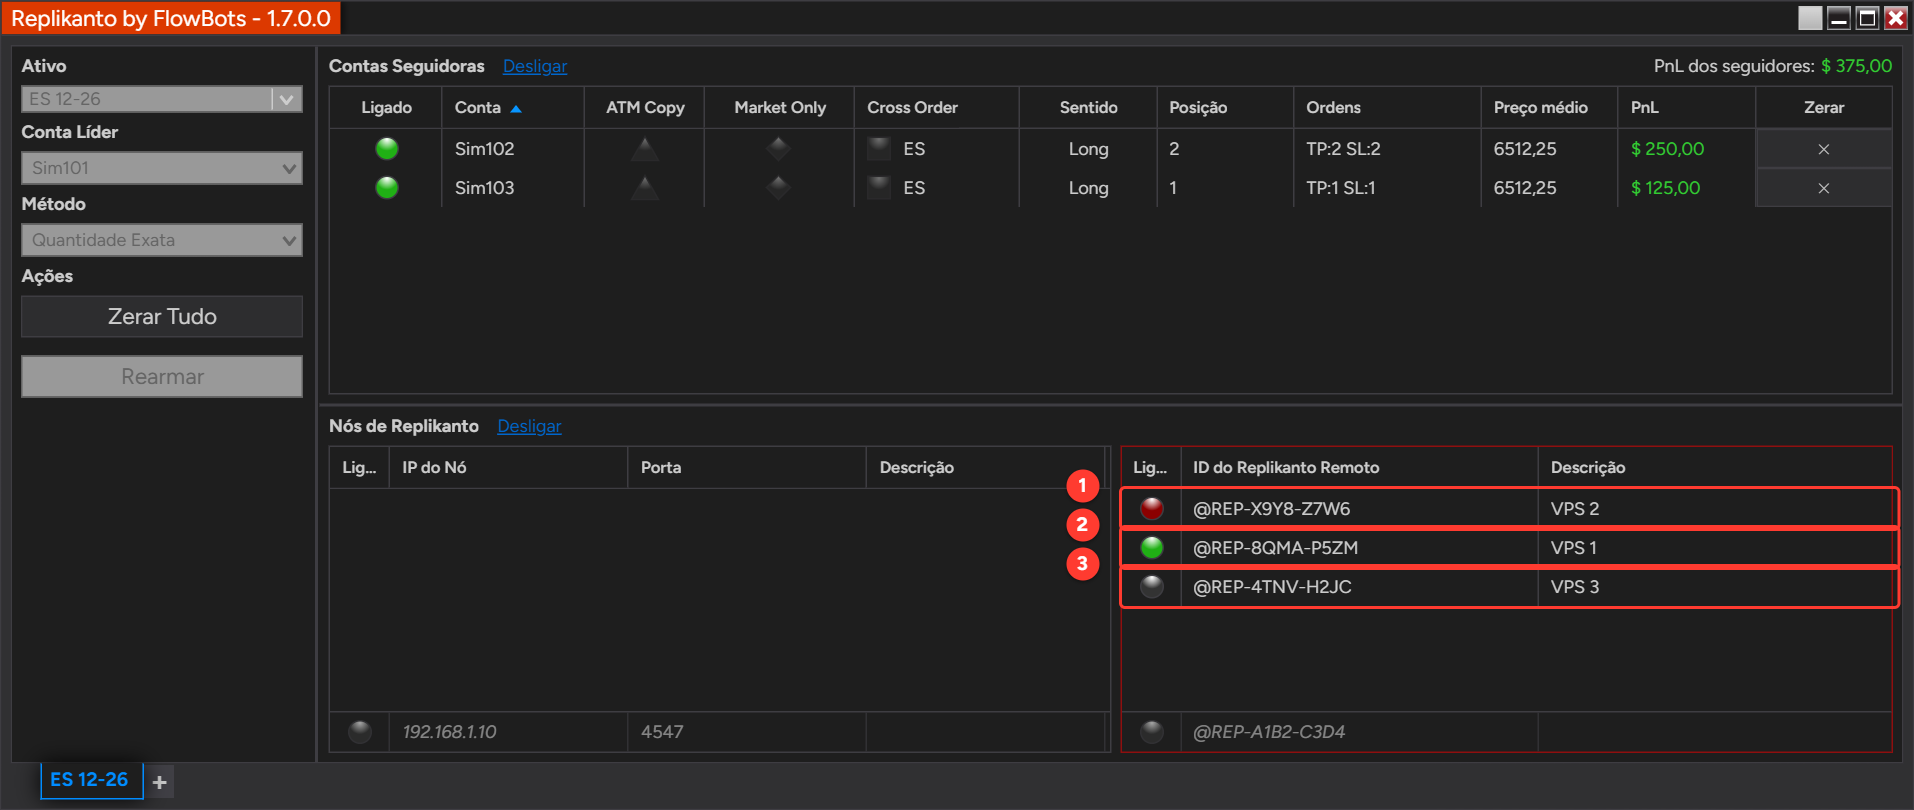Toggle ATM Copy triangle for Sim102
This screenshot has height=810, width=1914.
[x=645, y=149]
